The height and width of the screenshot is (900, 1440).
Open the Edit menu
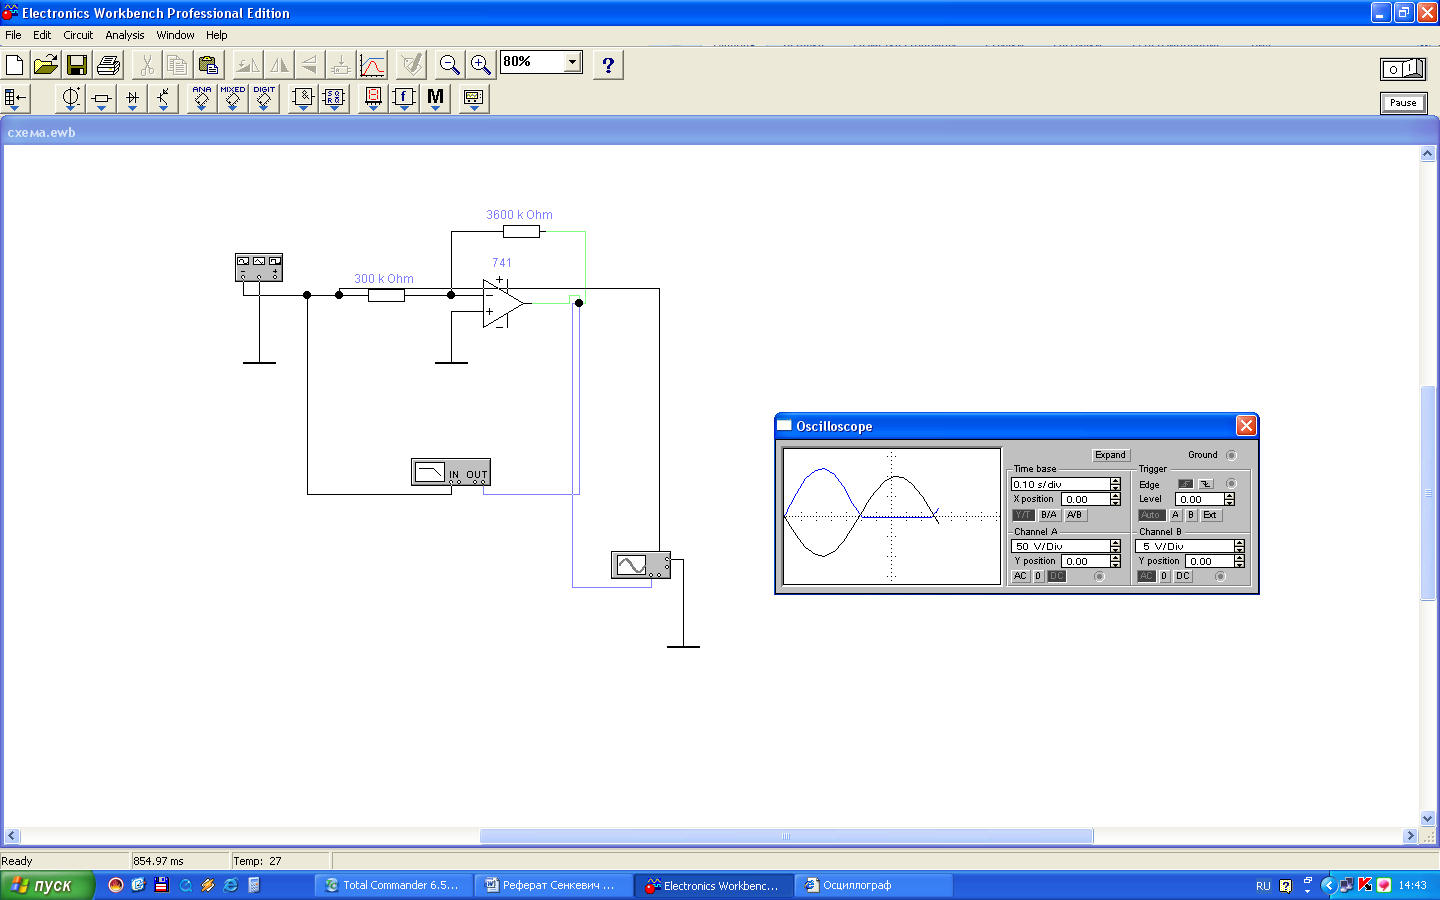(x=42, y=35)
